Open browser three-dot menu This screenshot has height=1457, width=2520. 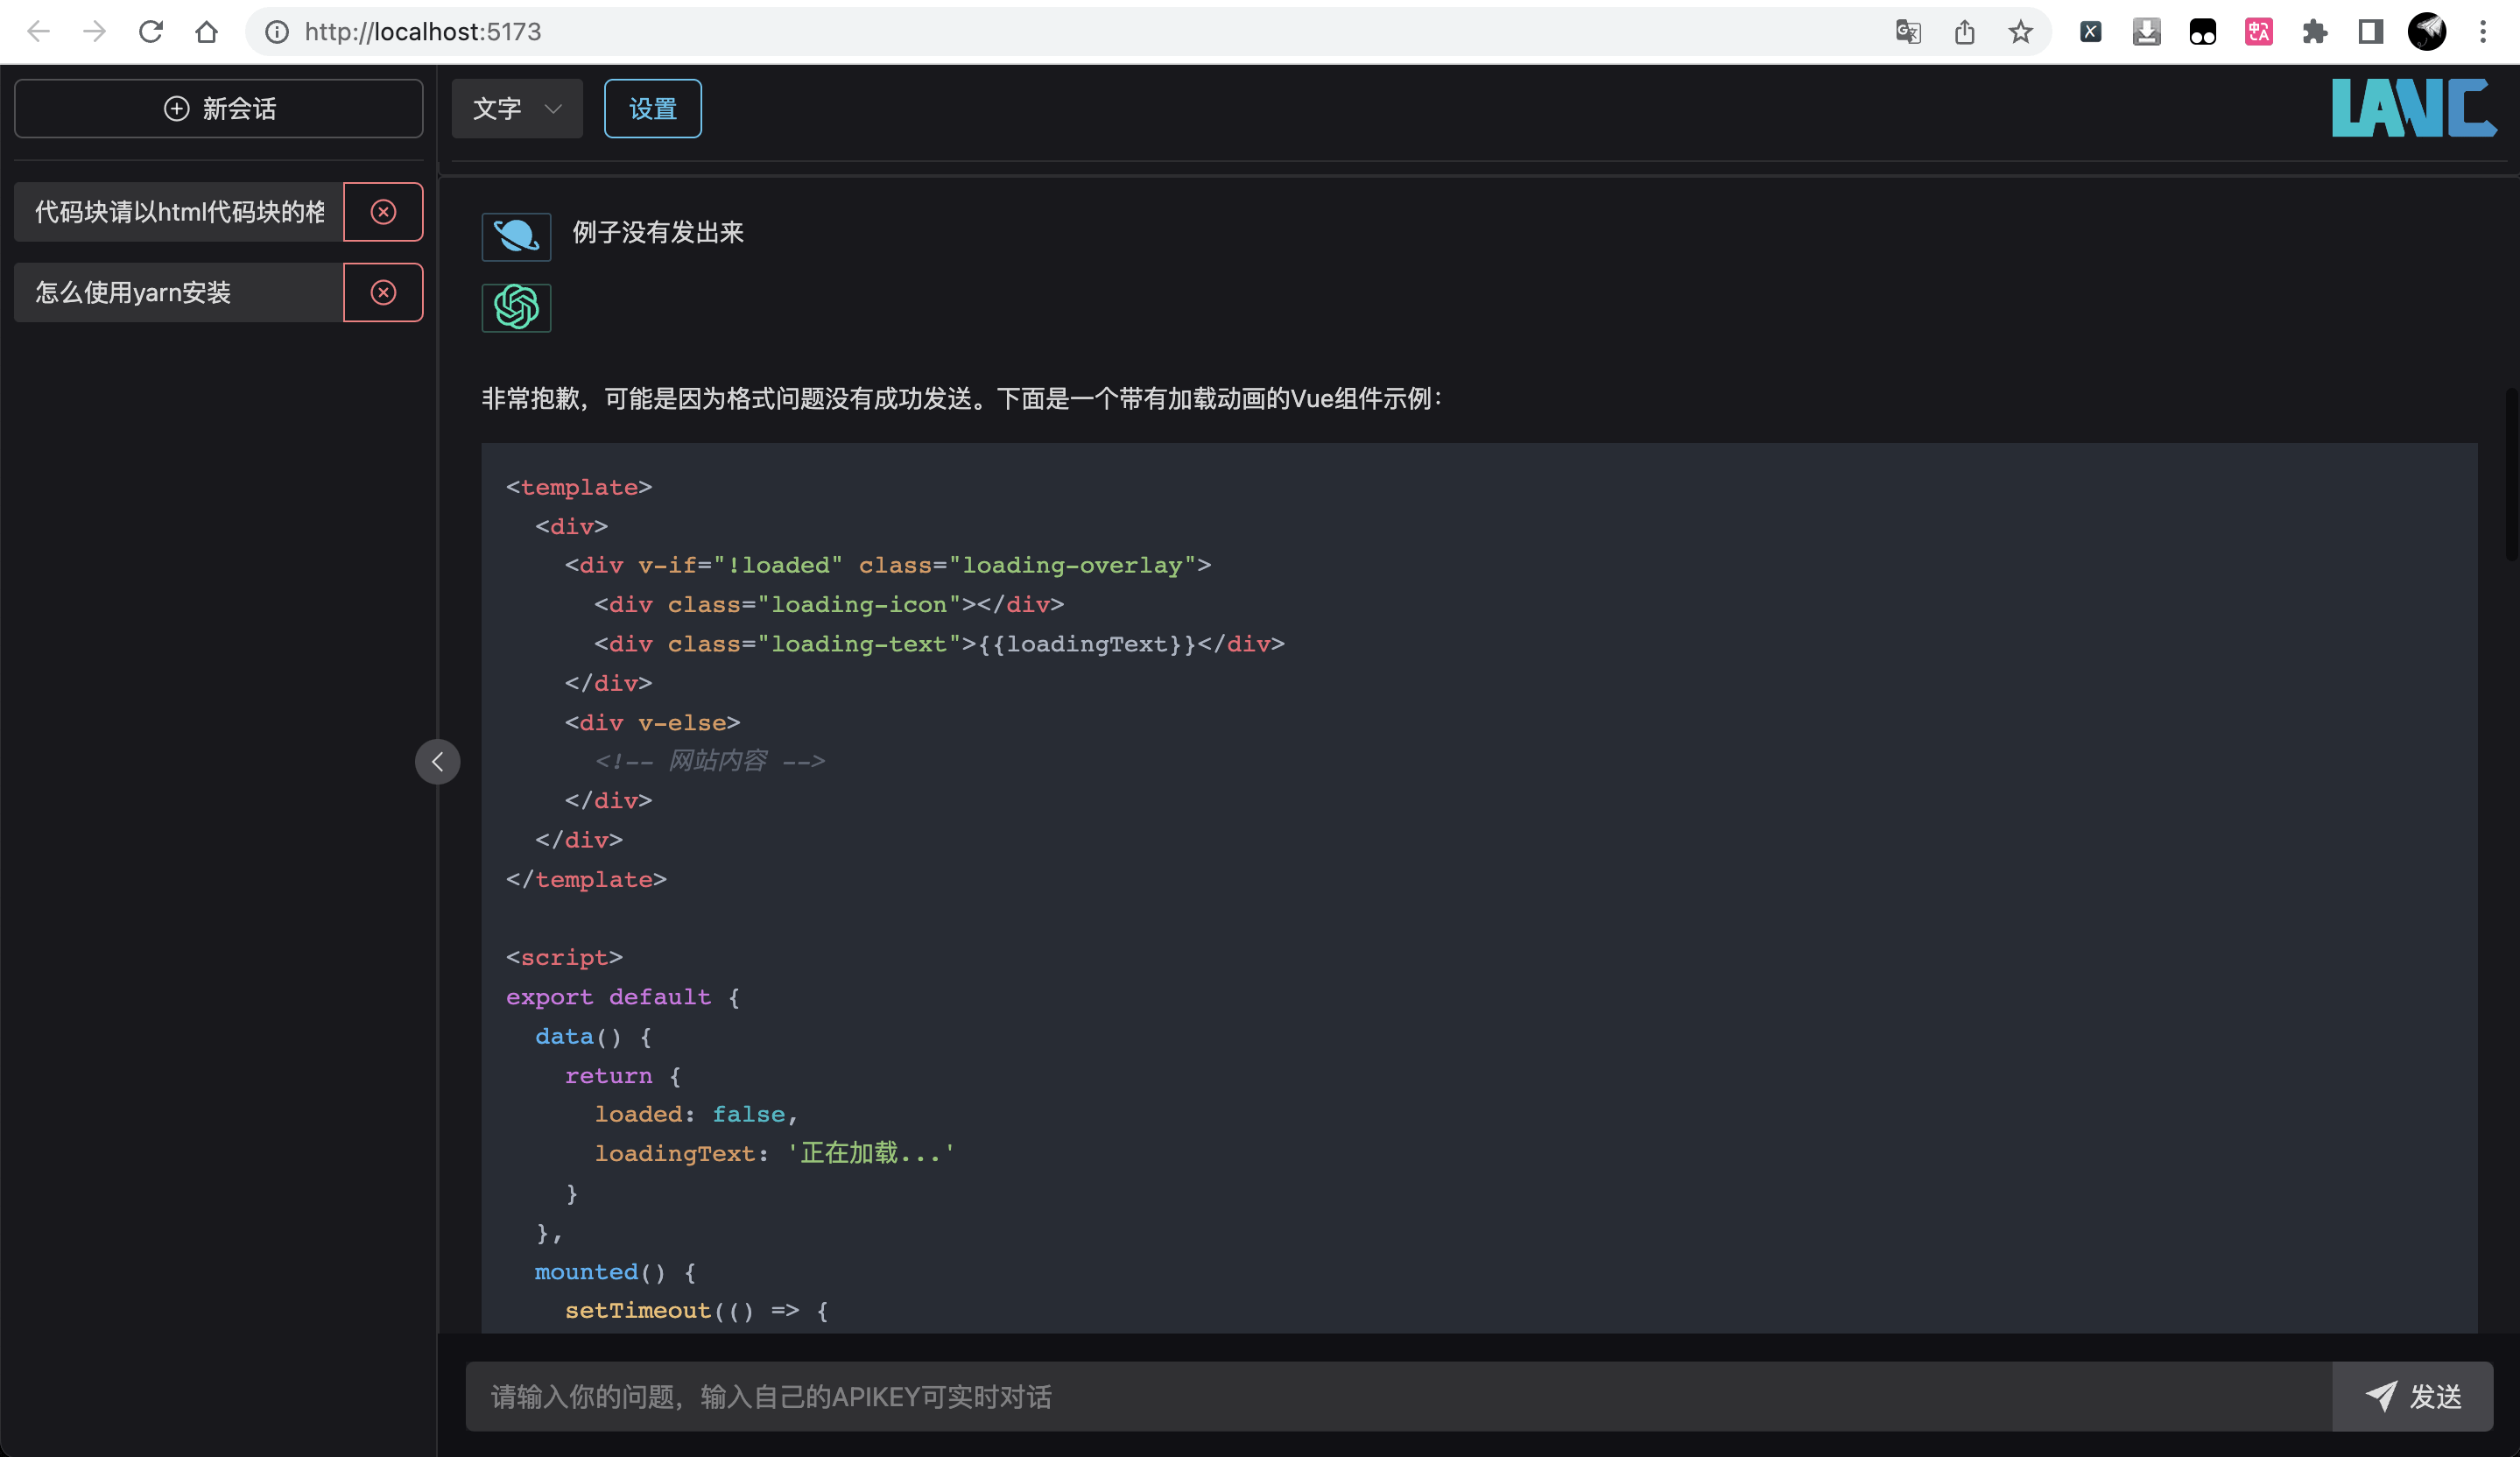[2483, 32]
